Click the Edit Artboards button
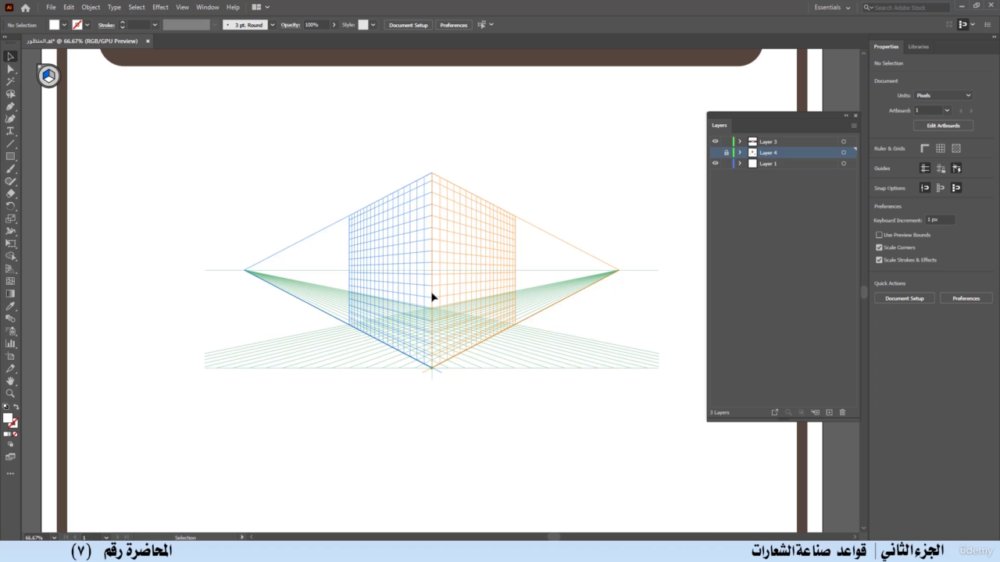The image size is (1000, 562). pos(943,126)
